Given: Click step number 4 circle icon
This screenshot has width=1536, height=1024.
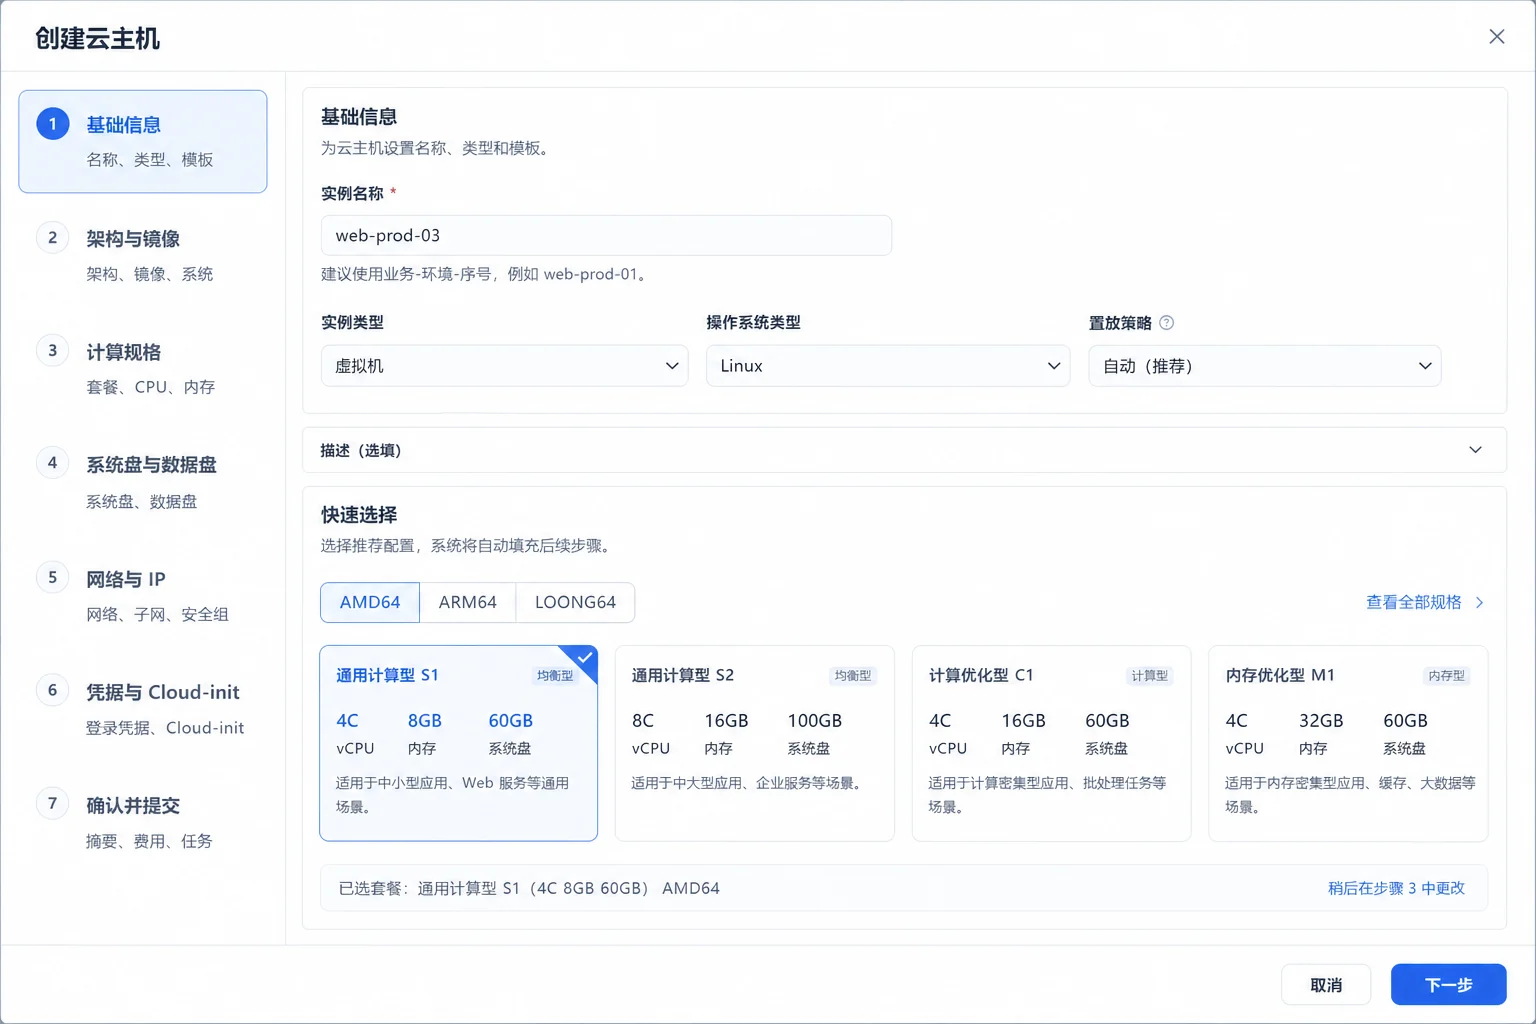Looking at the screenshot, I should (x=53, y=463).
